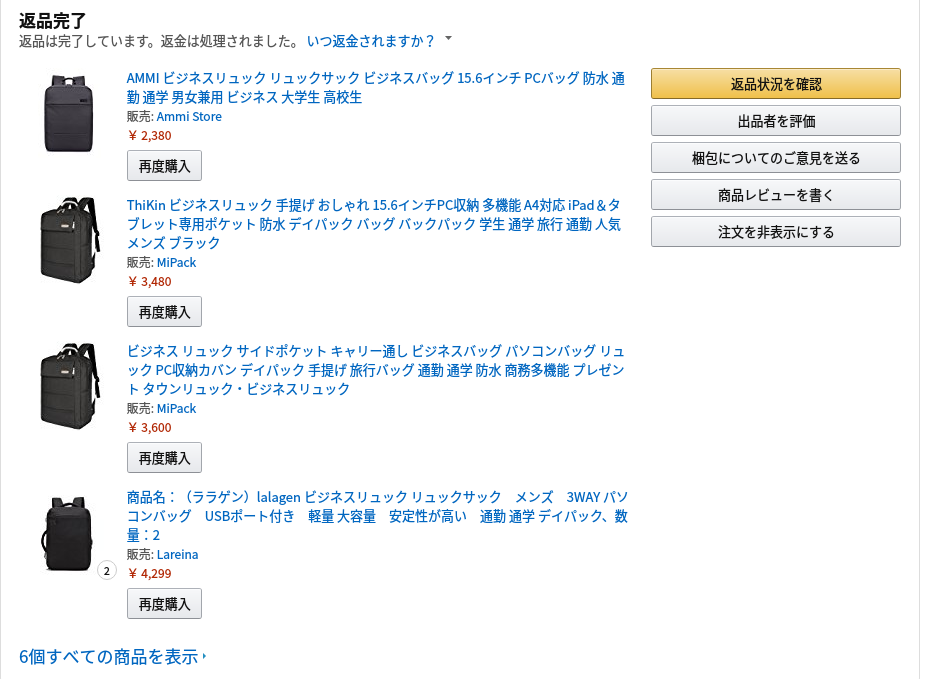Click 商品レビューを書く button
Viewport: 926px width, 679px height.
(x=775, y=195)
